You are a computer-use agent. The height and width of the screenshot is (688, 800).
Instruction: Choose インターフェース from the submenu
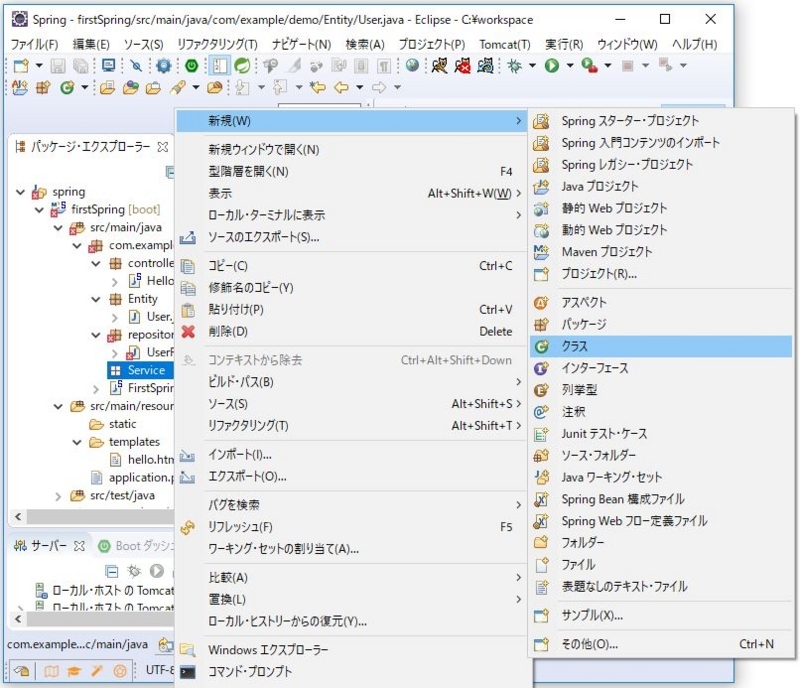click(x=660, y=368)
